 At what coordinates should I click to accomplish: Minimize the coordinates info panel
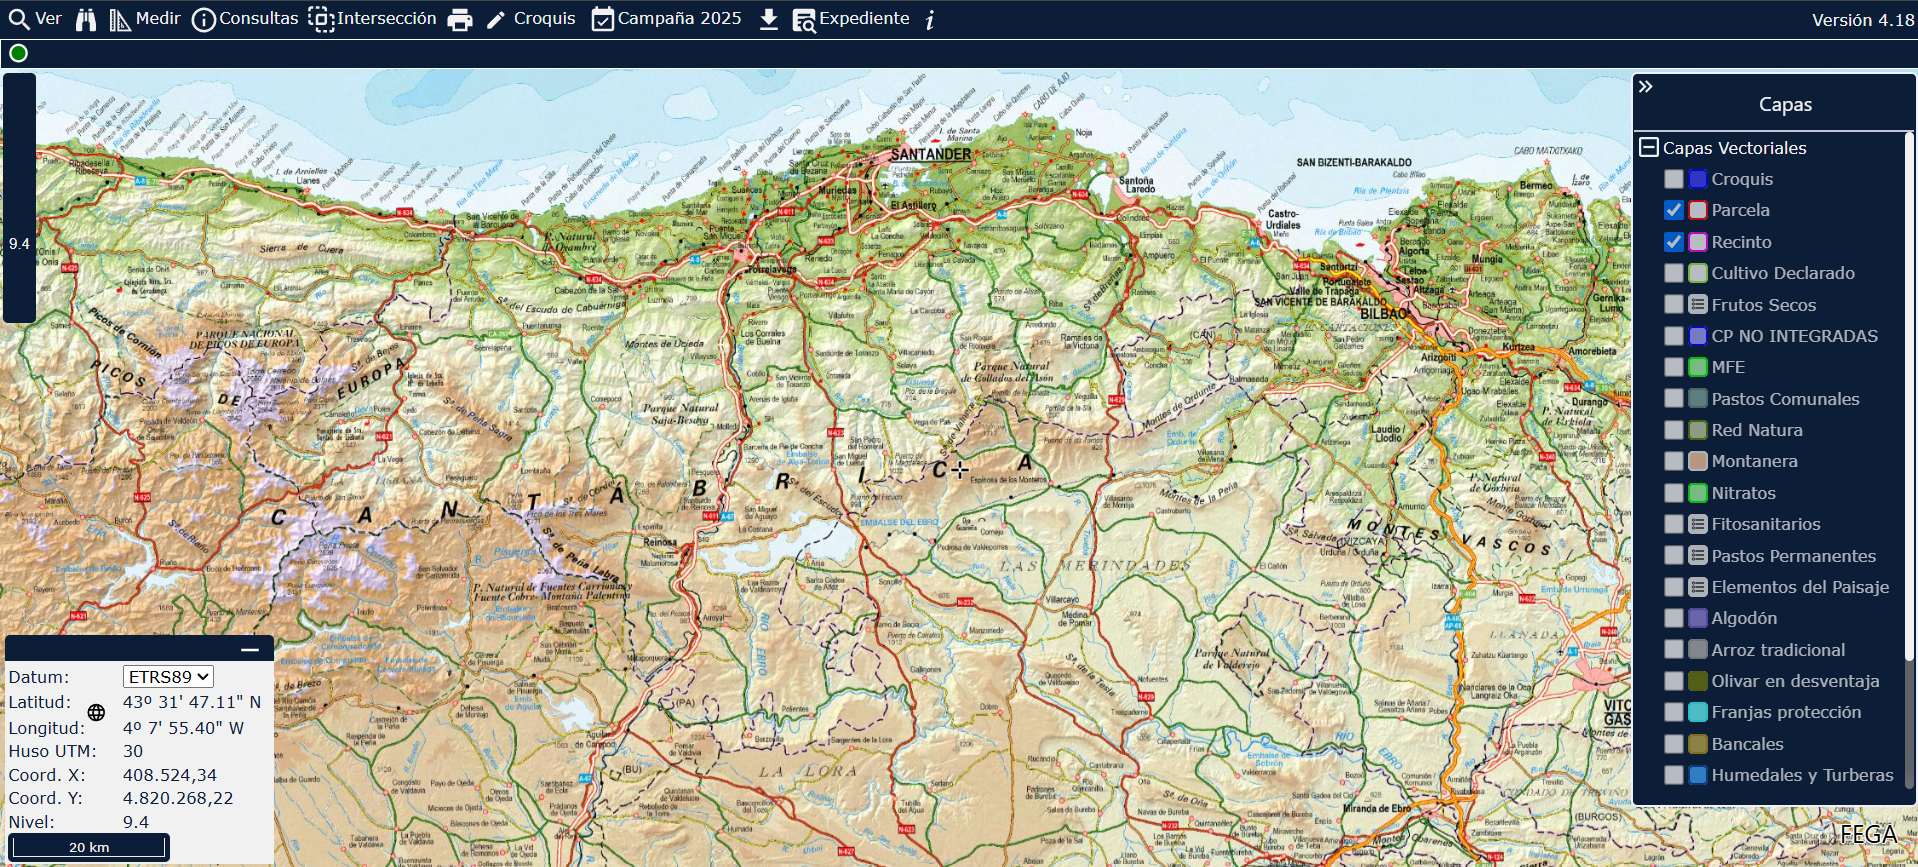pos(250,650)
